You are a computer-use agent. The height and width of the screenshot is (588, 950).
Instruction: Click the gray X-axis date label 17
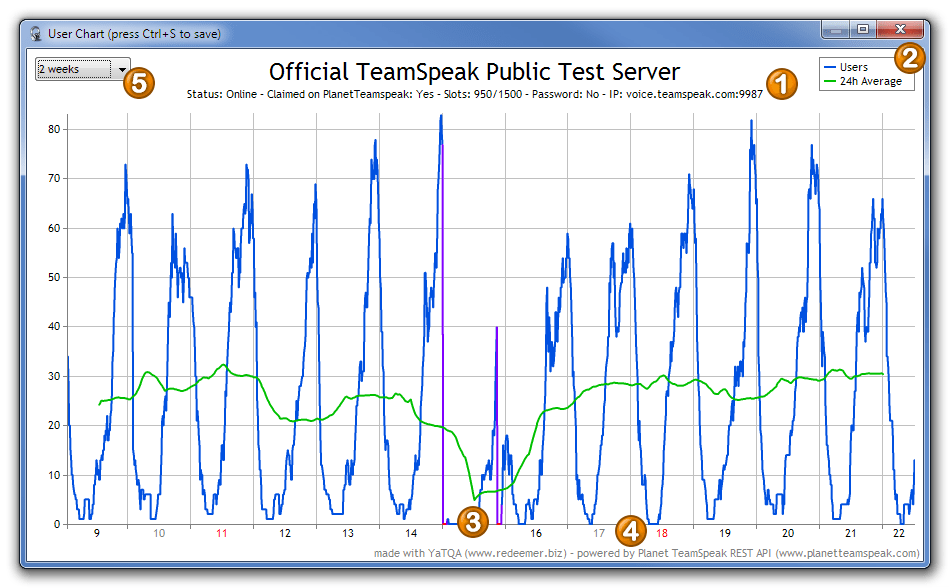599,533
